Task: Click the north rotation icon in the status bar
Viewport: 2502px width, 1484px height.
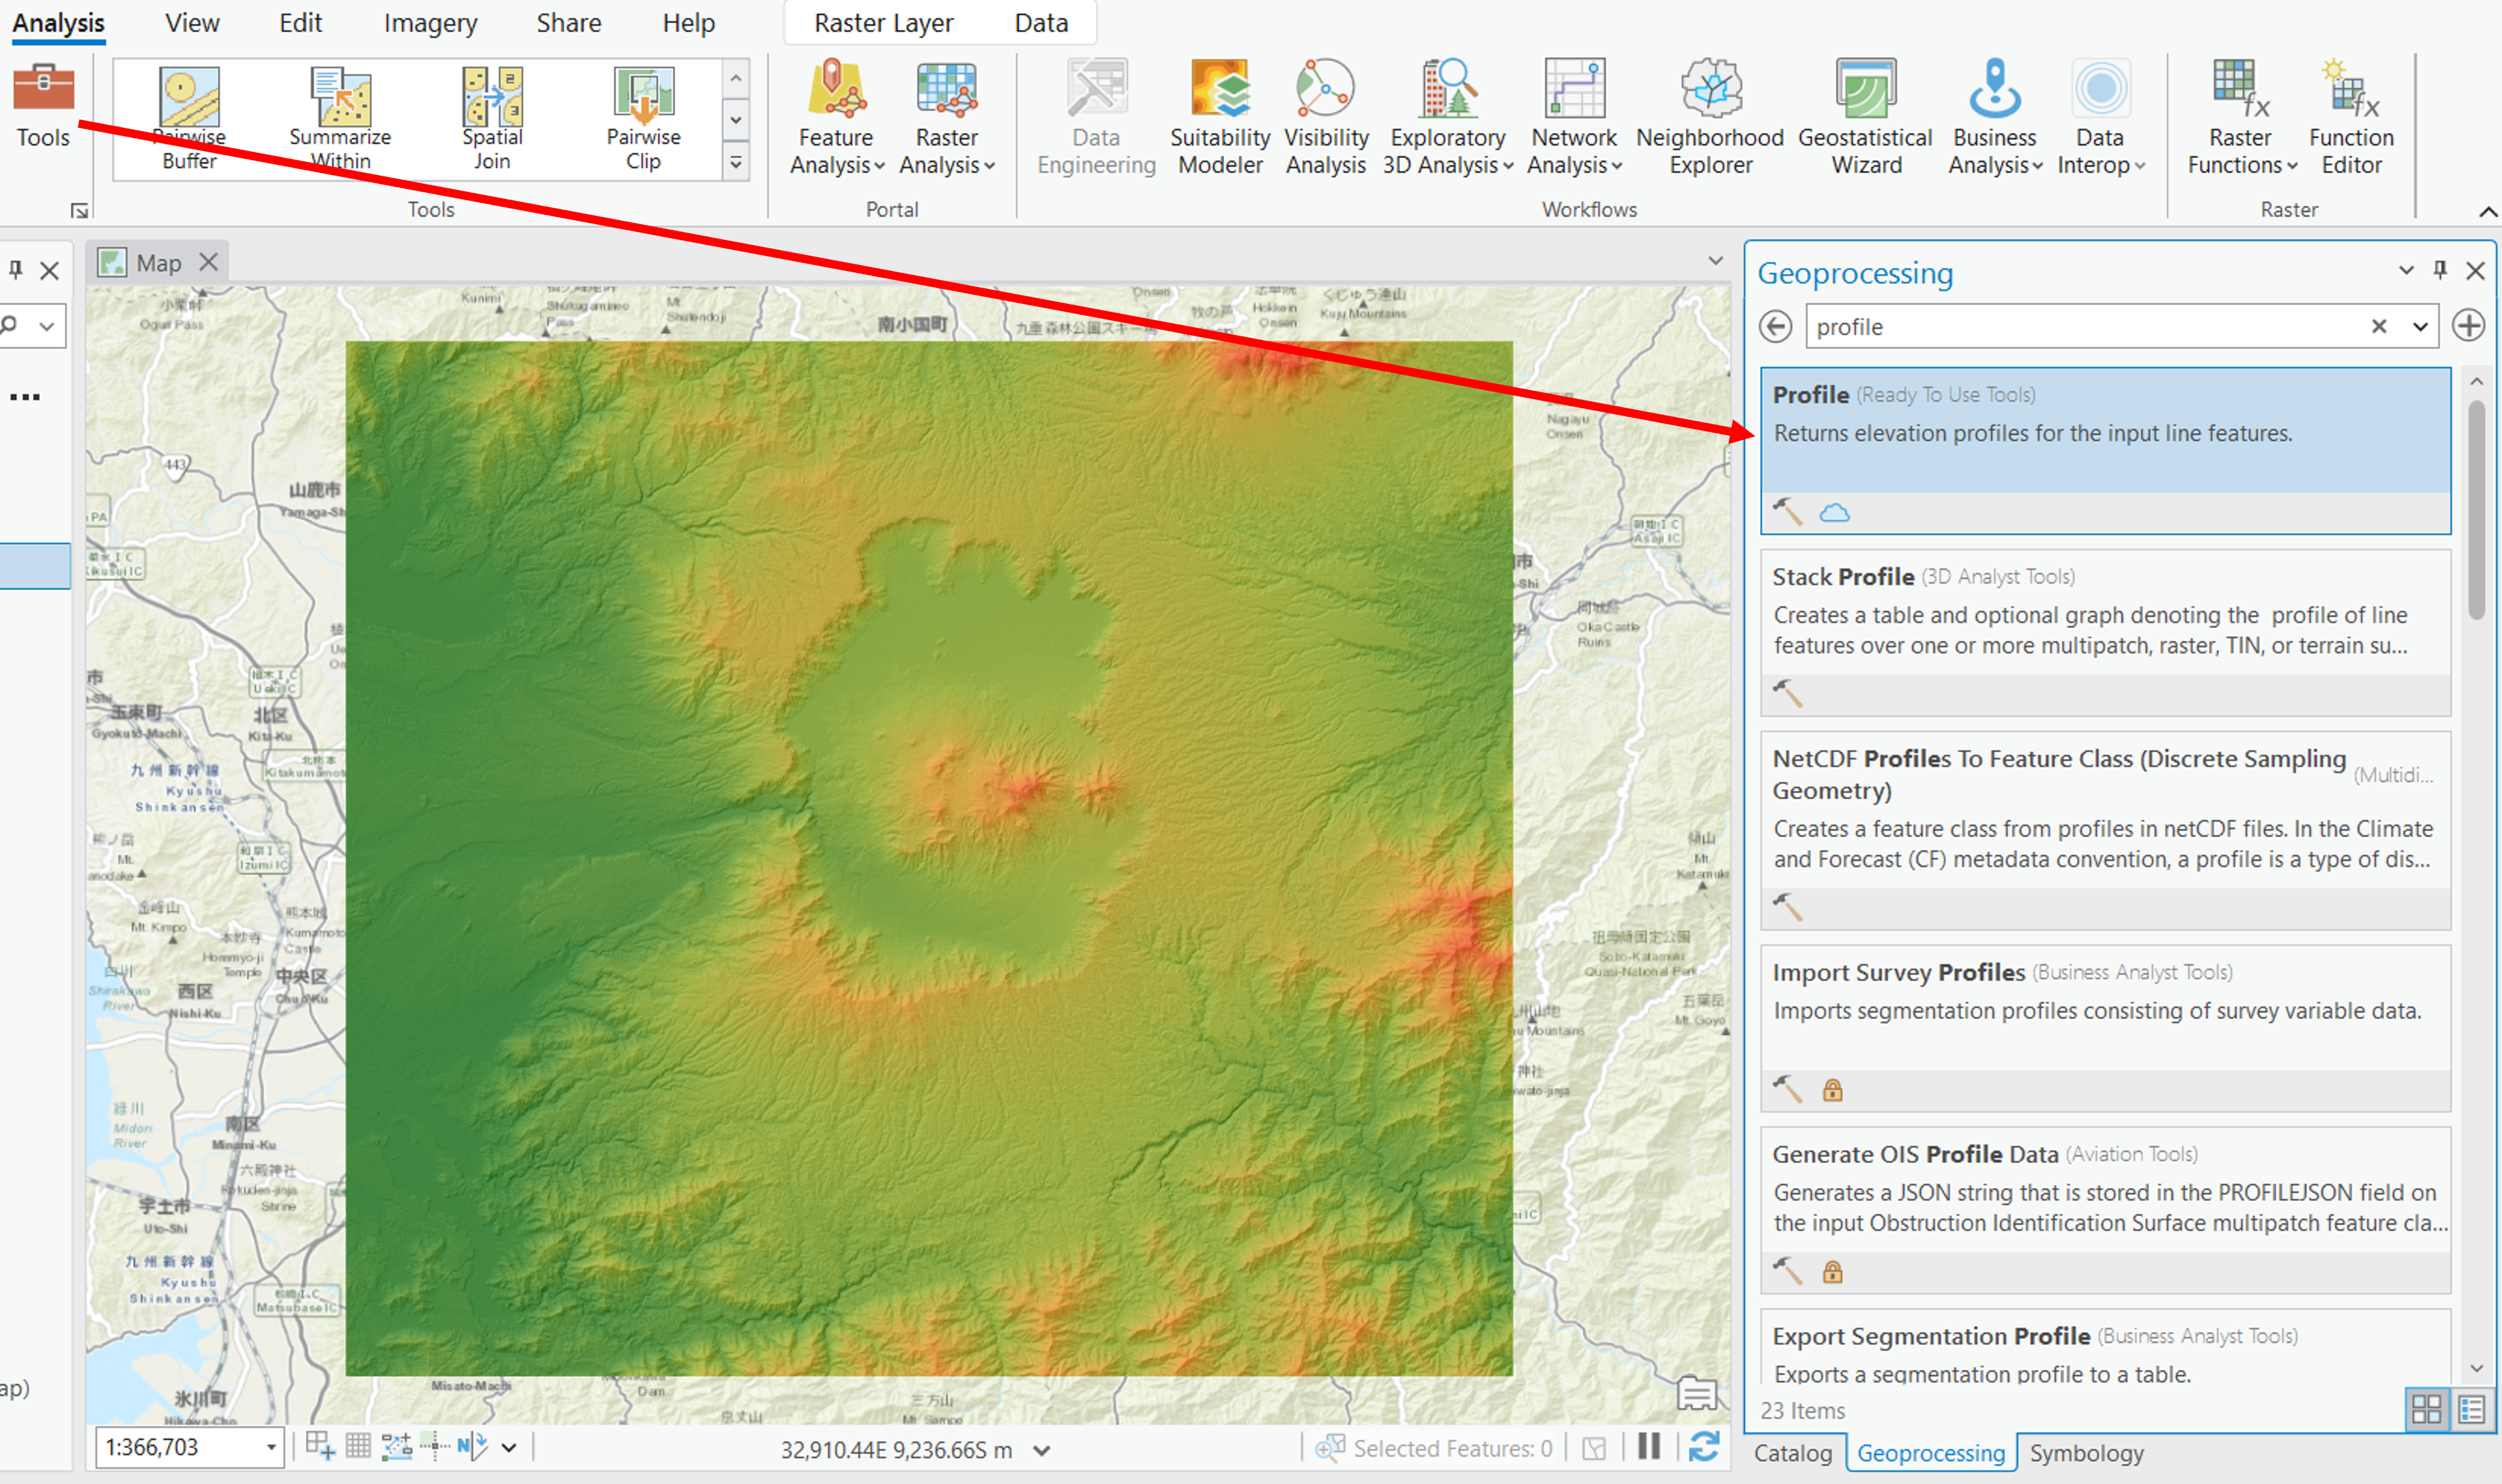Action: (x=472, y=1446)
